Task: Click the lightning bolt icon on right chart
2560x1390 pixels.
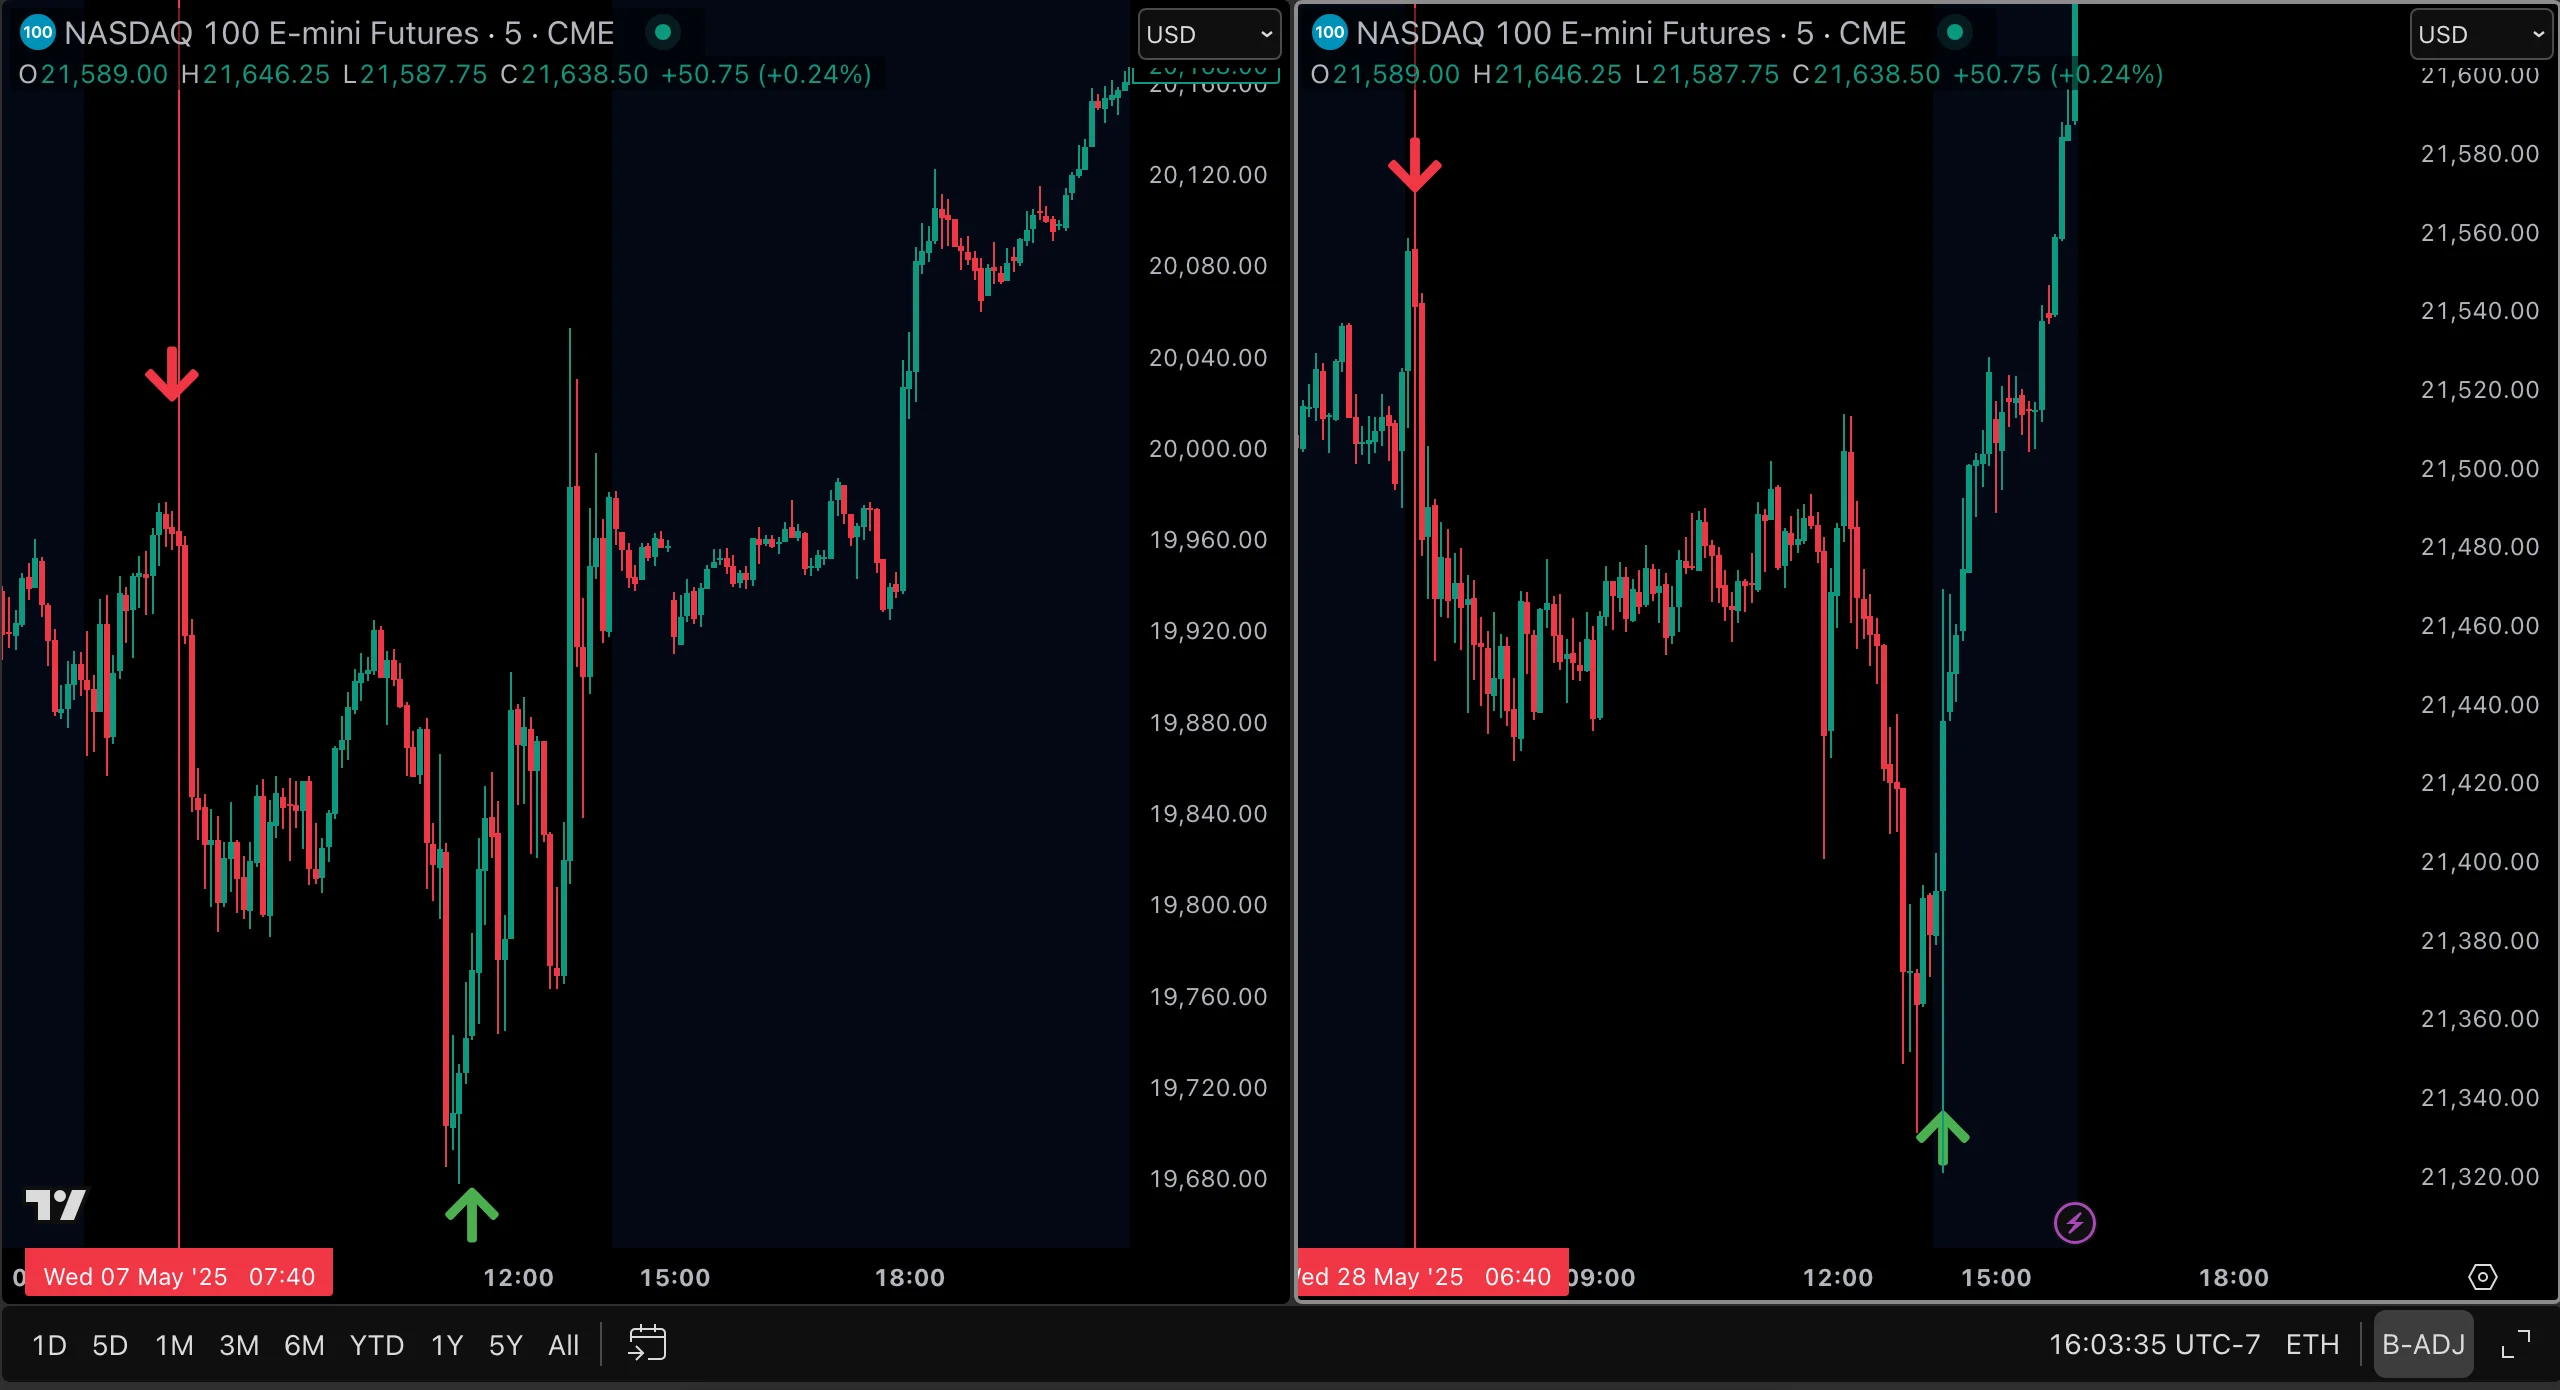Action: coord(2076,1221)
